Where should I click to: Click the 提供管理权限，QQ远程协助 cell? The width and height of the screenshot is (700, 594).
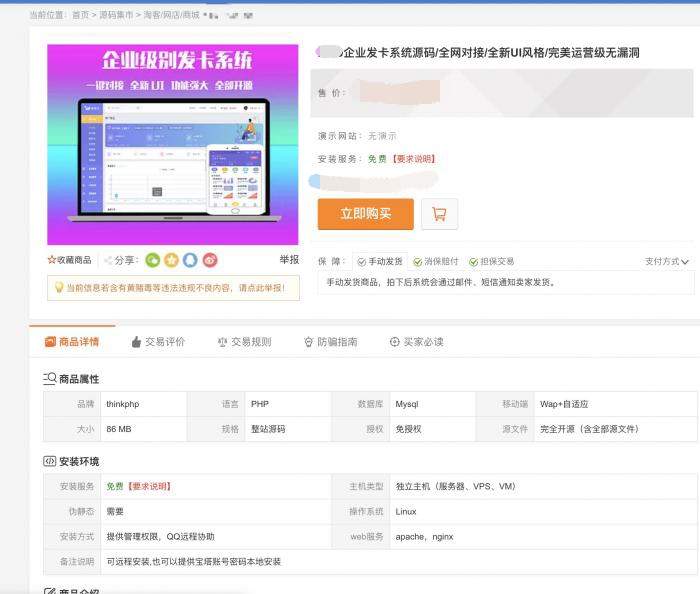[x=217, y=536]
